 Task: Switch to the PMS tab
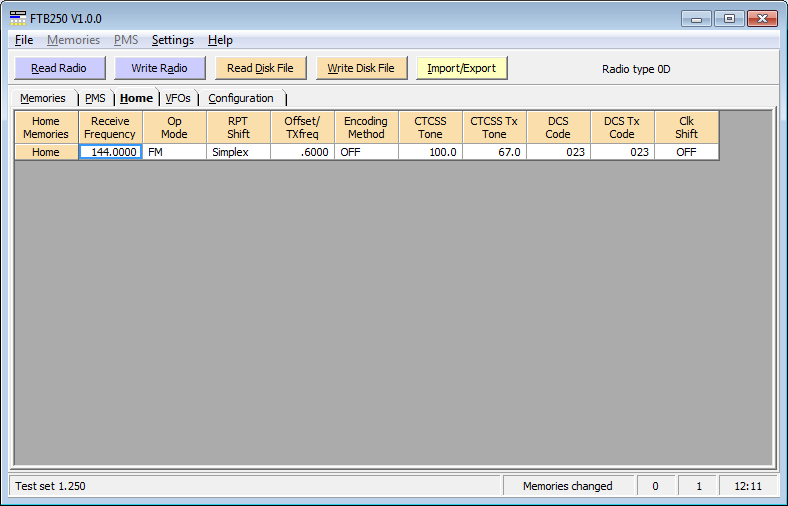pos(95,98)
